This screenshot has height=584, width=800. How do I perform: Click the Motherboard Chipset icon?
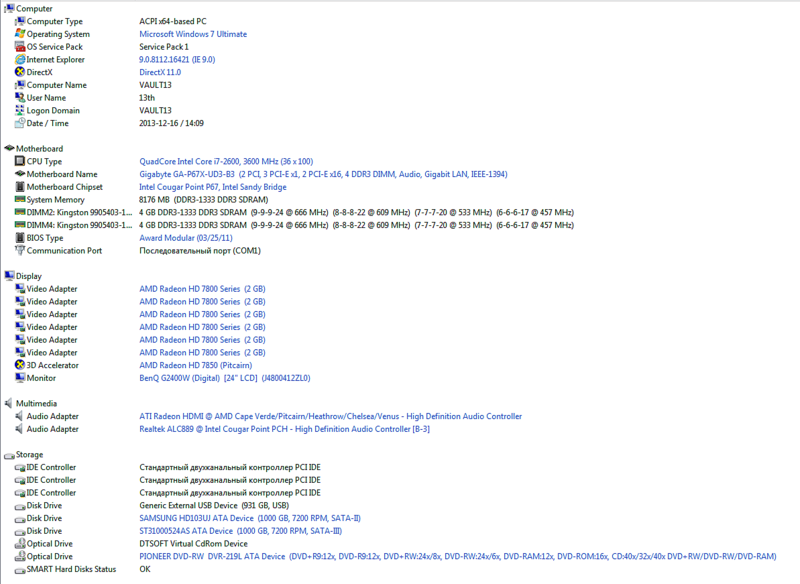click(x=20, y=187)
